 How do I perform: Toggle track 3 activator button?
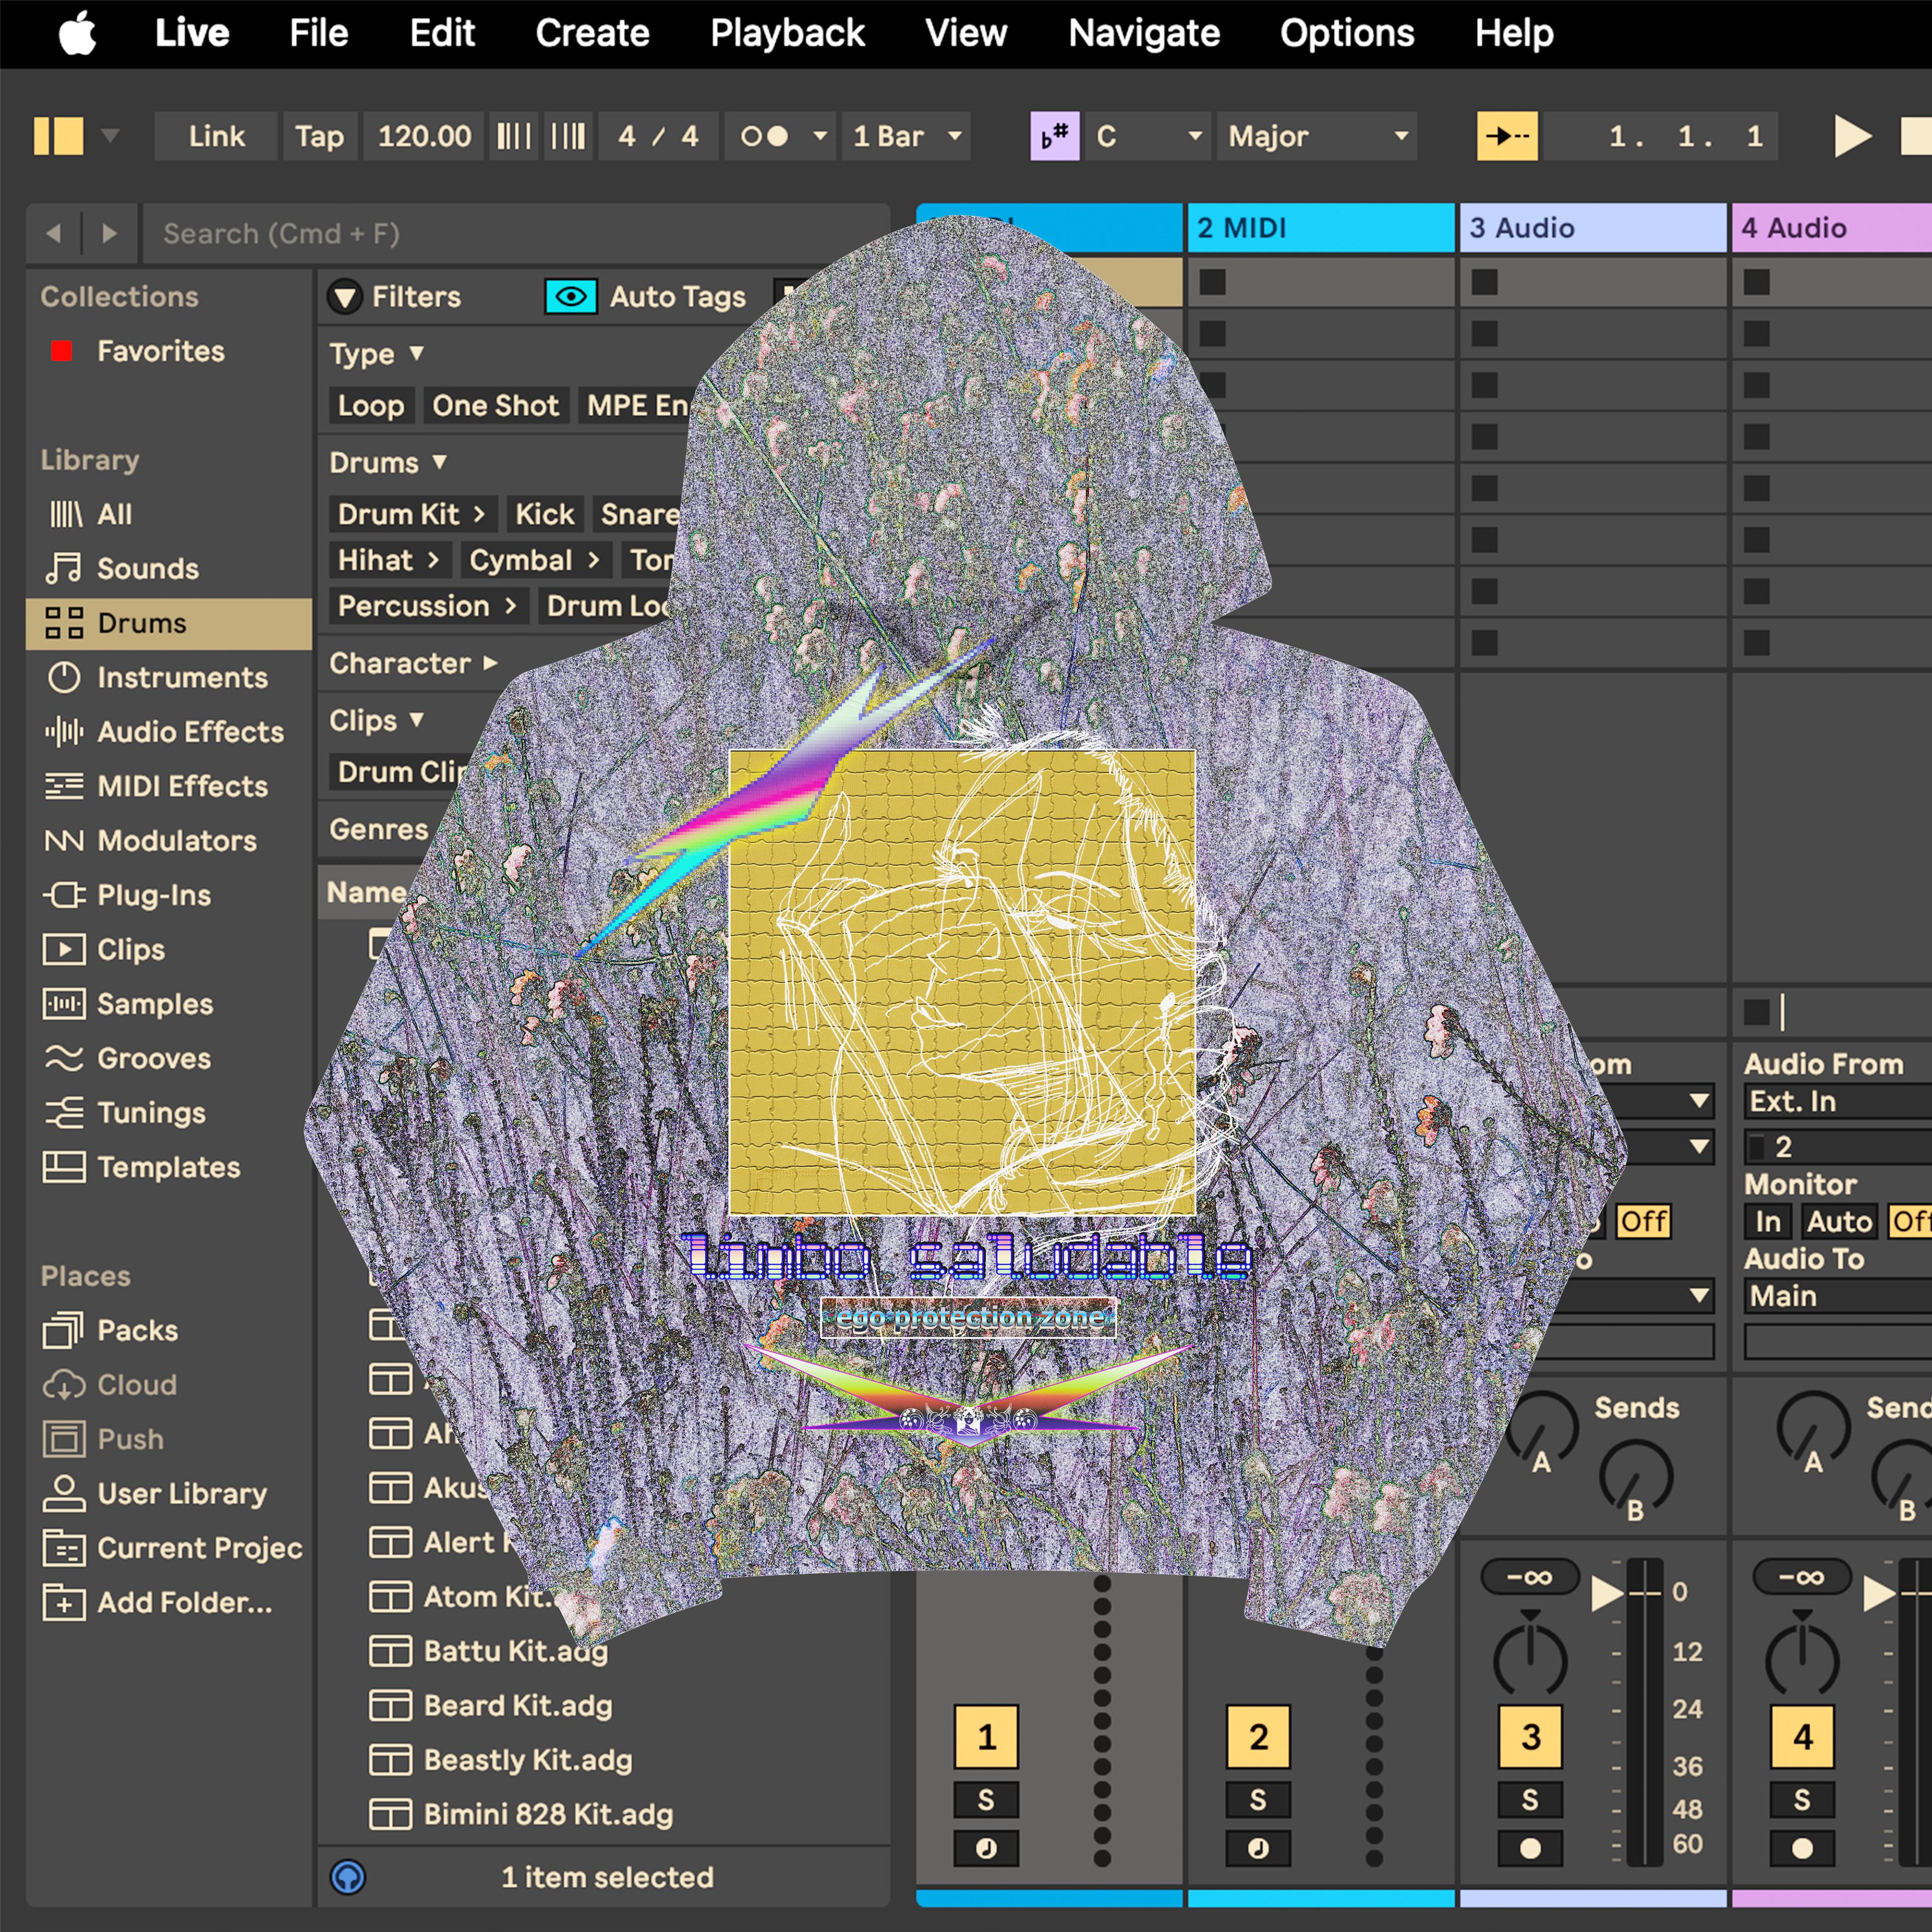[x=1530, y=1737]
